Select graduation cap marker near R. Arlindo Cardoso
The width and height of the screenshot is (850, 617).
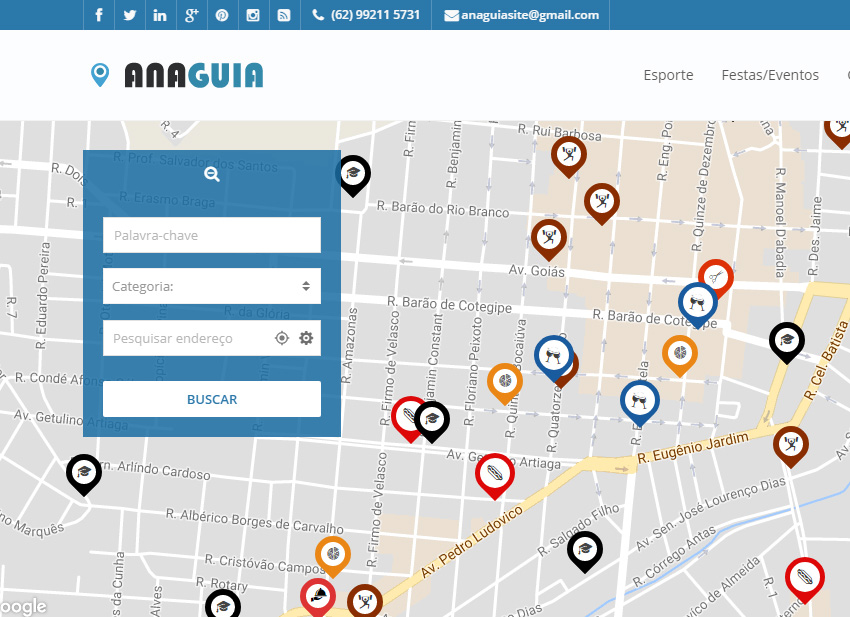click(x=84, y=472)
